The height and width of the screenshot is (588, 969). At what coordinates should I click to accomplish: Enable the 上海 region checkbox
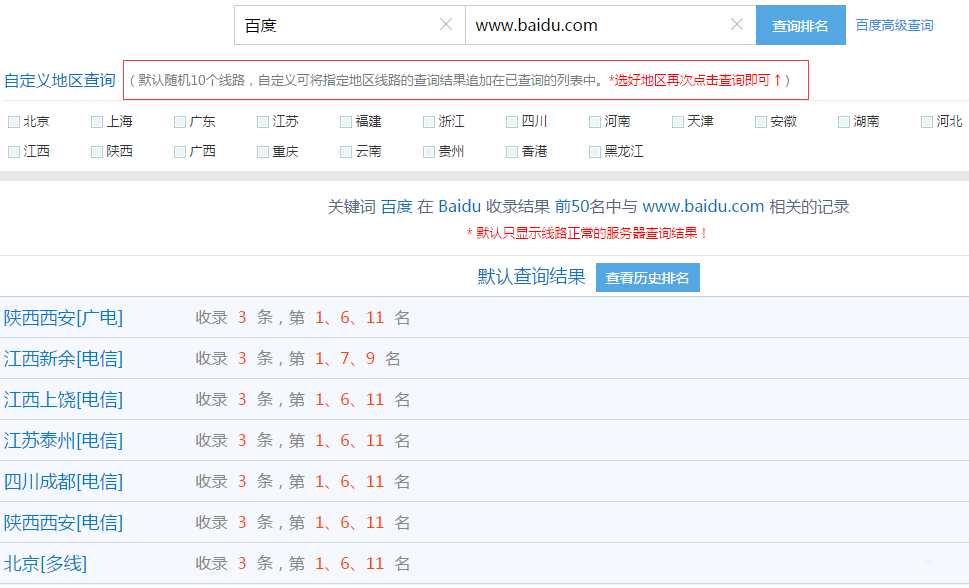pyautogui.click(x=95, y=120)
